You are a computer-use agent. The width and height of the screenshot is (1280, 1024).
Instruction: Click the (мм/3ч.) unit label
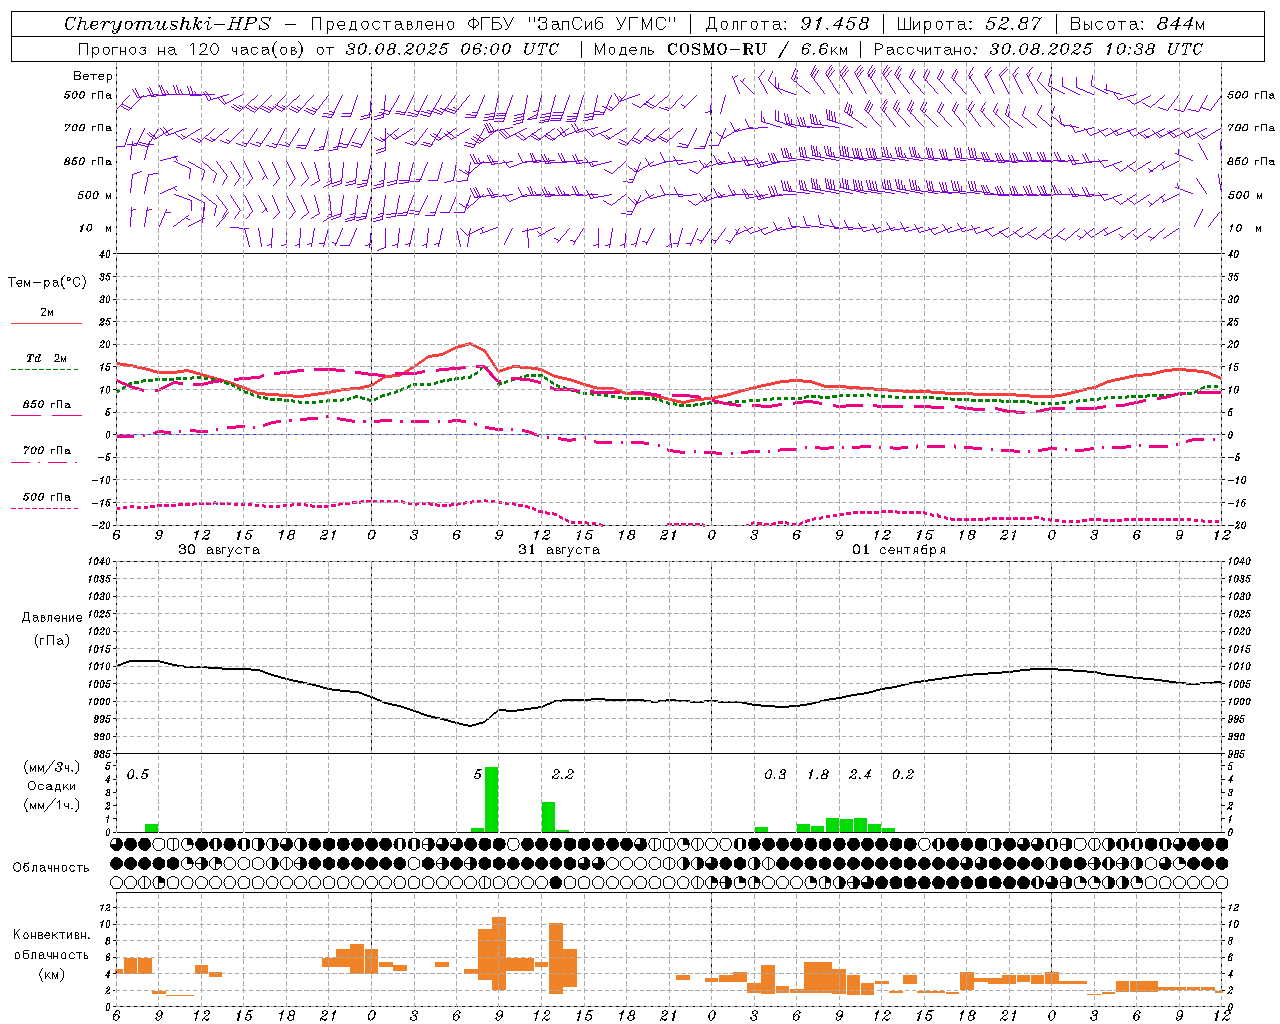[51, 767]
